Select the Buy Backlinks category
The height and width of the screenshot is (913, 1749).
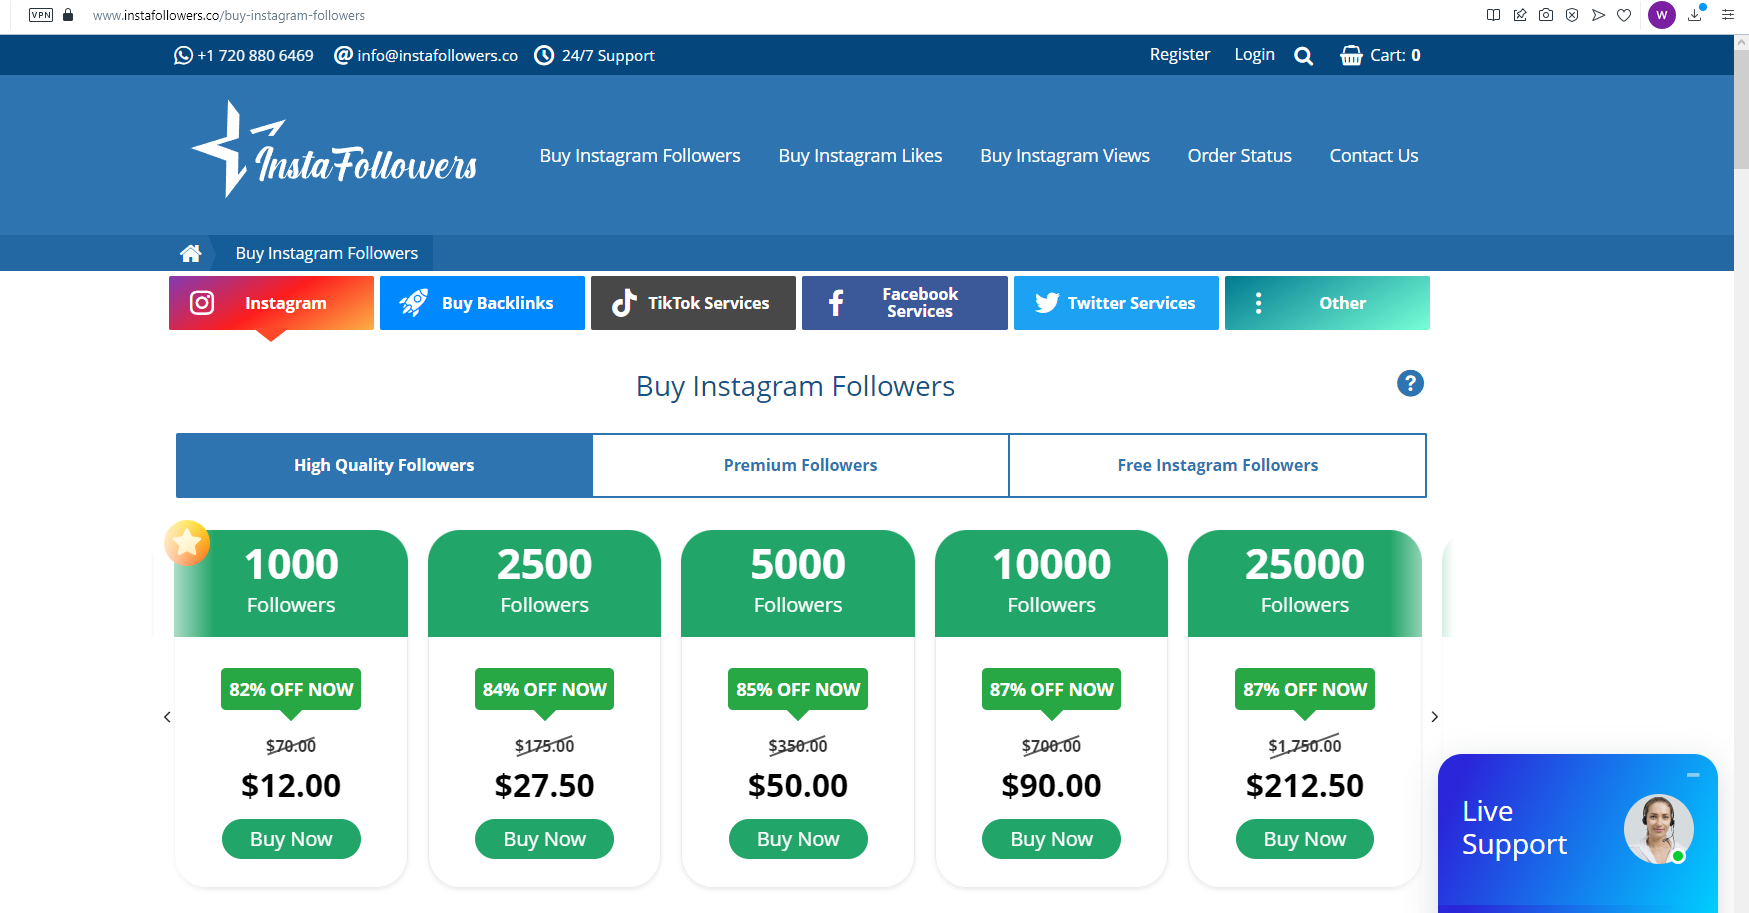click(482, 303)
